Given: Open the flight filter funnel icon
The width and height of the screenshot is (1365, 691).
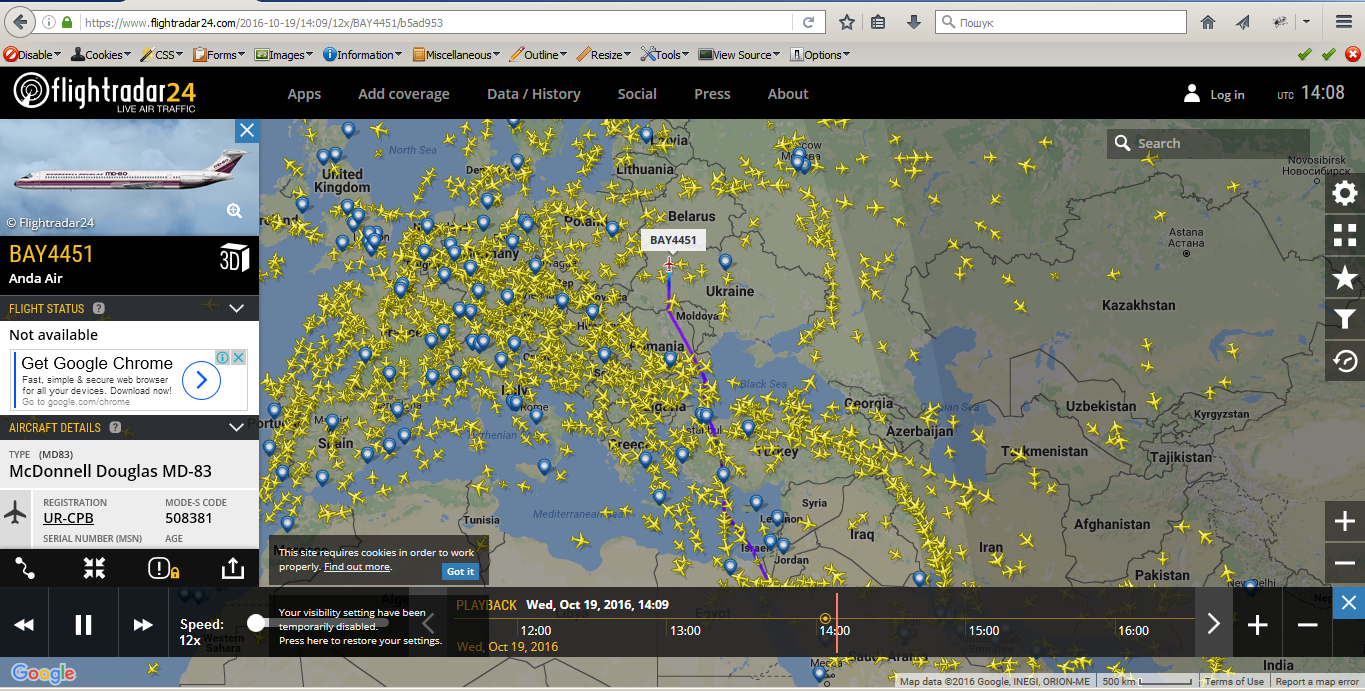Looking at the screenshot, I should click(1345, 319).
